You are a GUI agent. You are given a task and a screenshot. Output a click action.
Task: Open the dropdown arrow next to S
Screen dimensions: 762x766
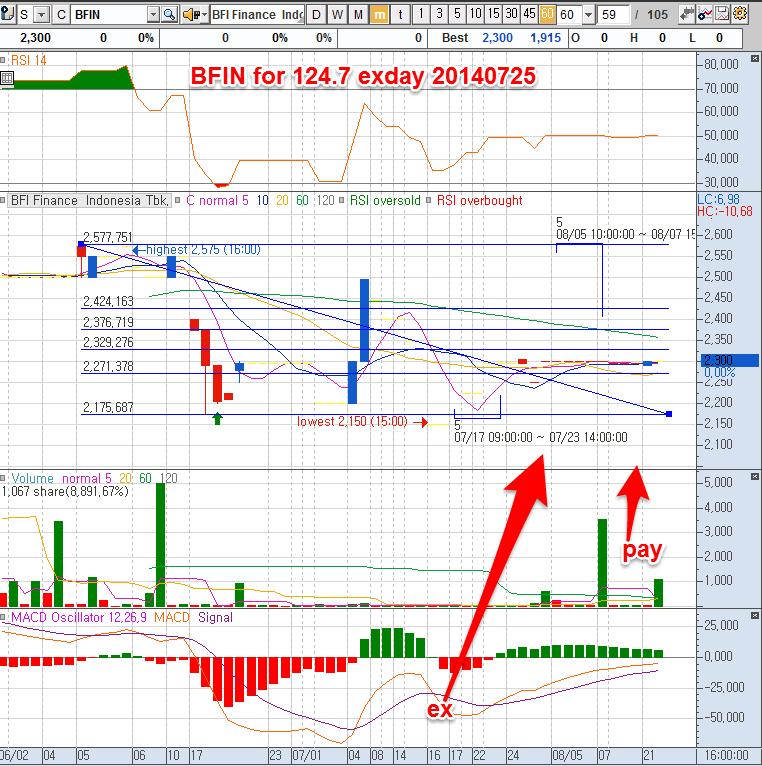coord(42,15)
